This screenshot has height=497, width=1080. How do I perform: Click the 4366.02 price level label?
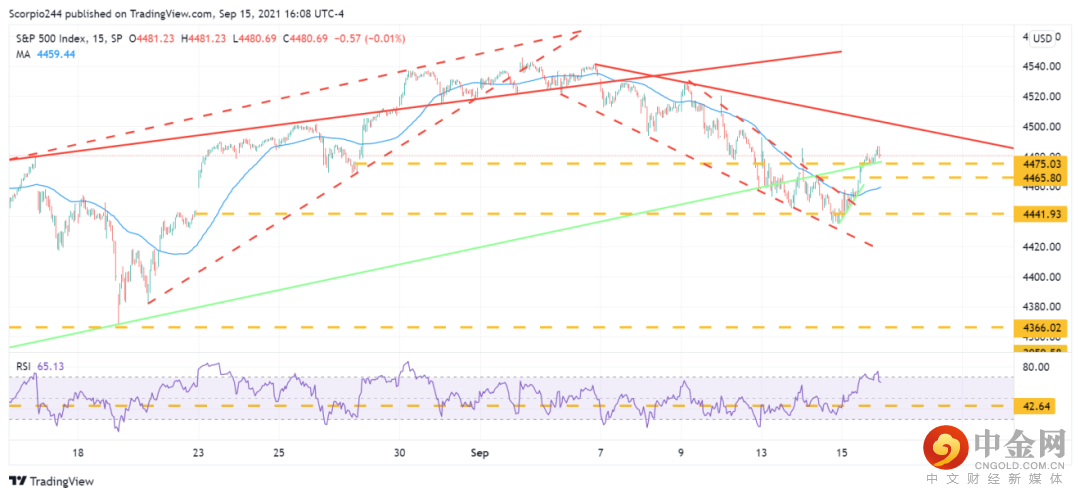pyautogui.click(x=1044, y=327)
